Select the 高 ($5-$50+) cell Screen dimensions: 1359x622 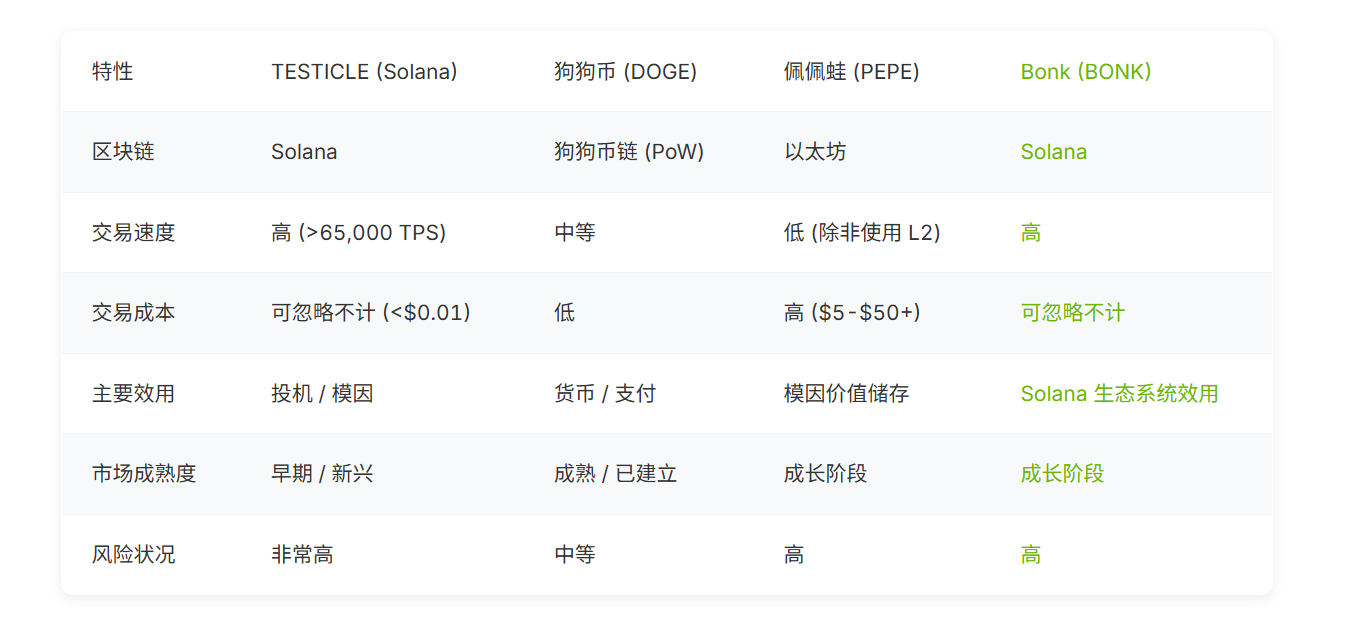[x=852, y=313]
